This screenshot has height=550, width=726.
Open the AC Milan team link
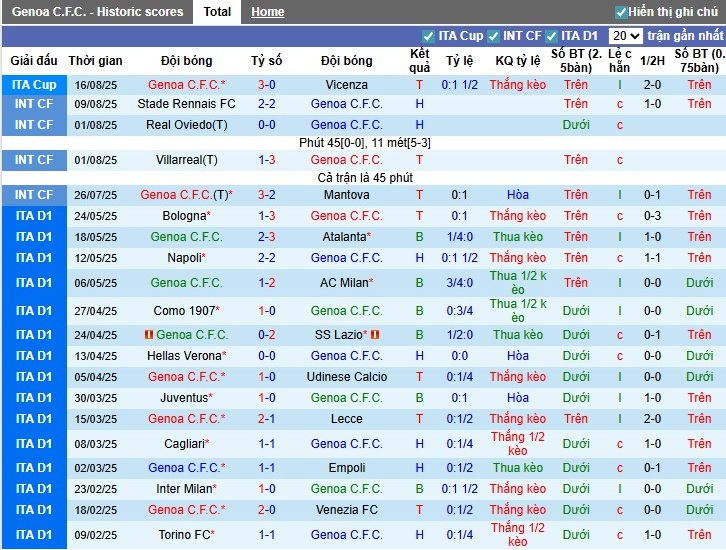[x=345, y=283]
